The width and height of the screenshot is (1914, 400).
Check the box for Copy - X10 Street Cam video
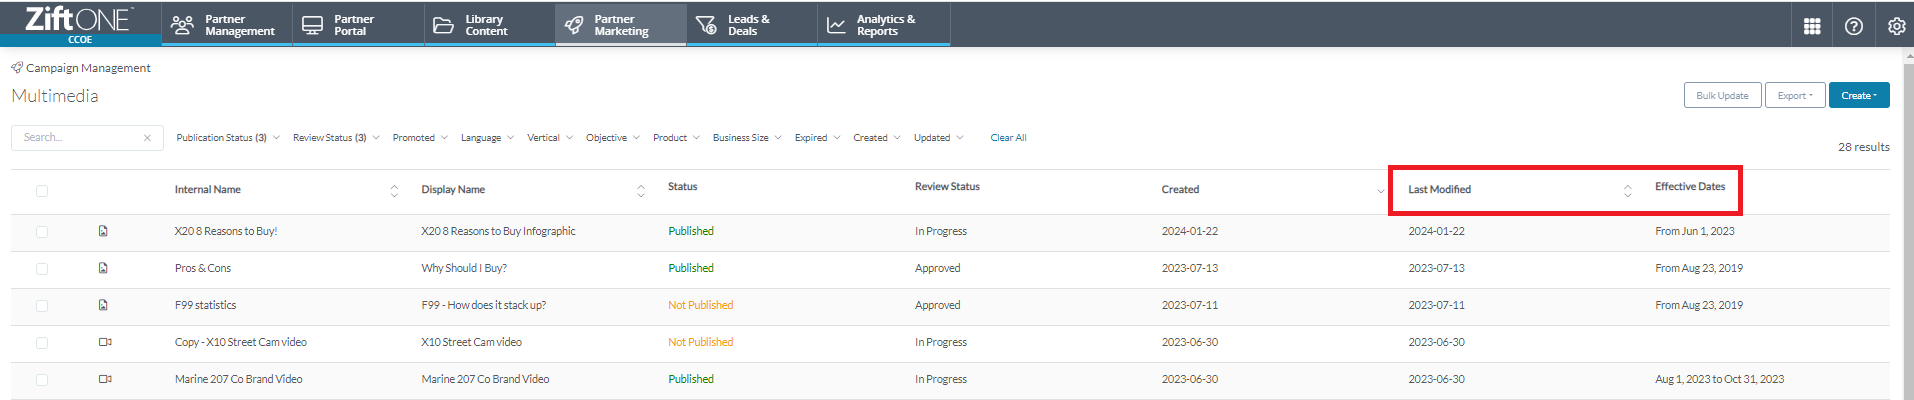42,343
